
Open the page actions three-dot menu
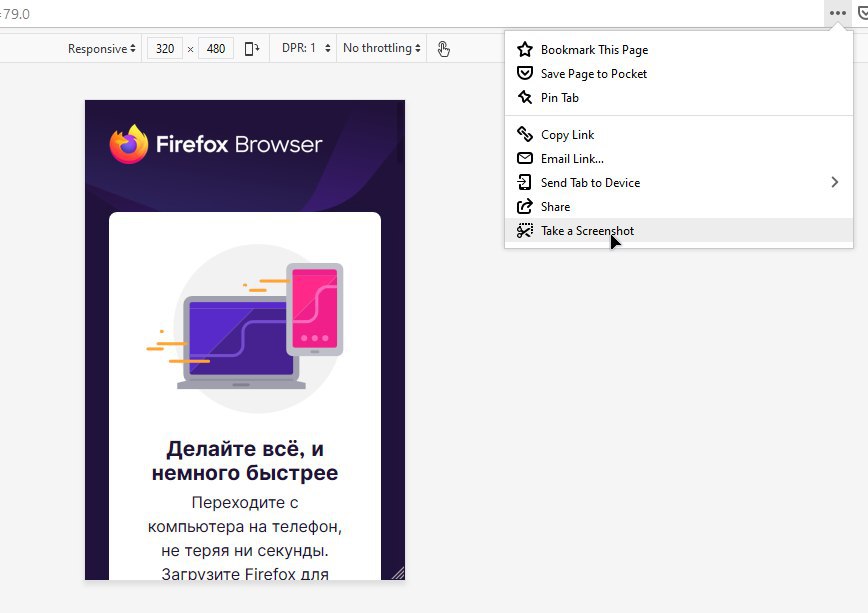click(838, 13)
